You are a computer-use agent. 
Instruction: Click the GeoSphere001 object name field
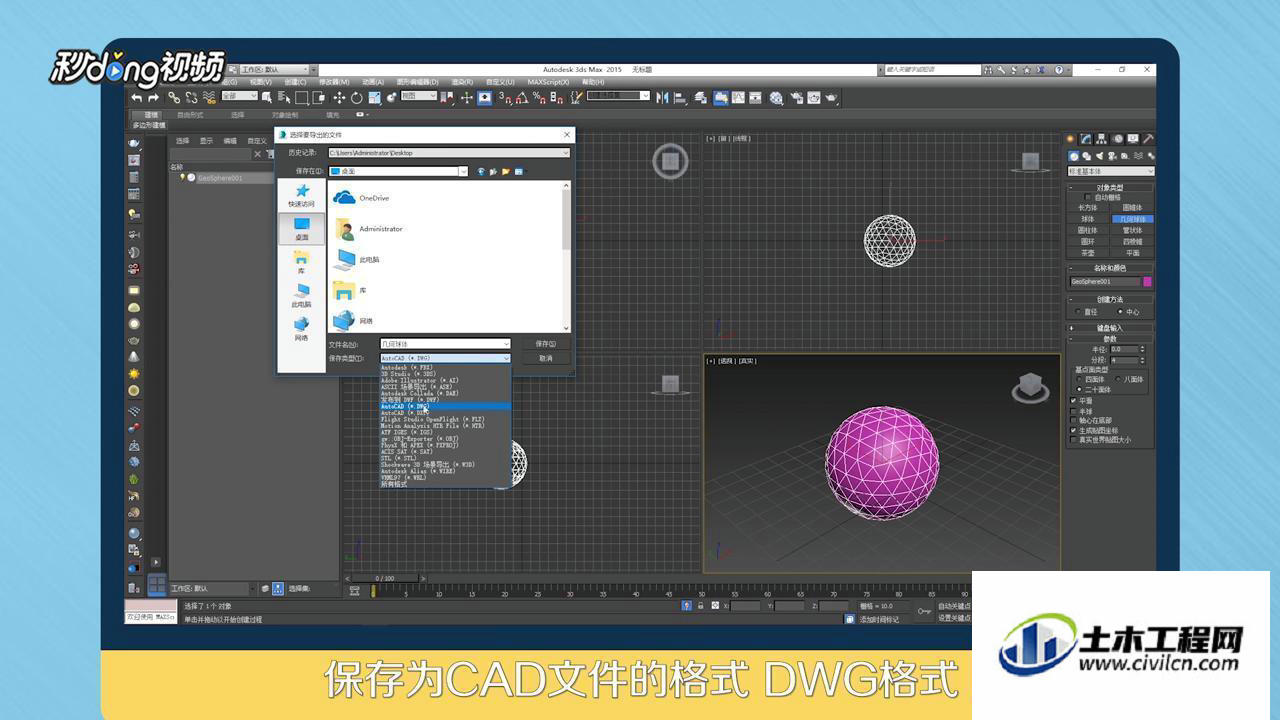coord(1104,282)
